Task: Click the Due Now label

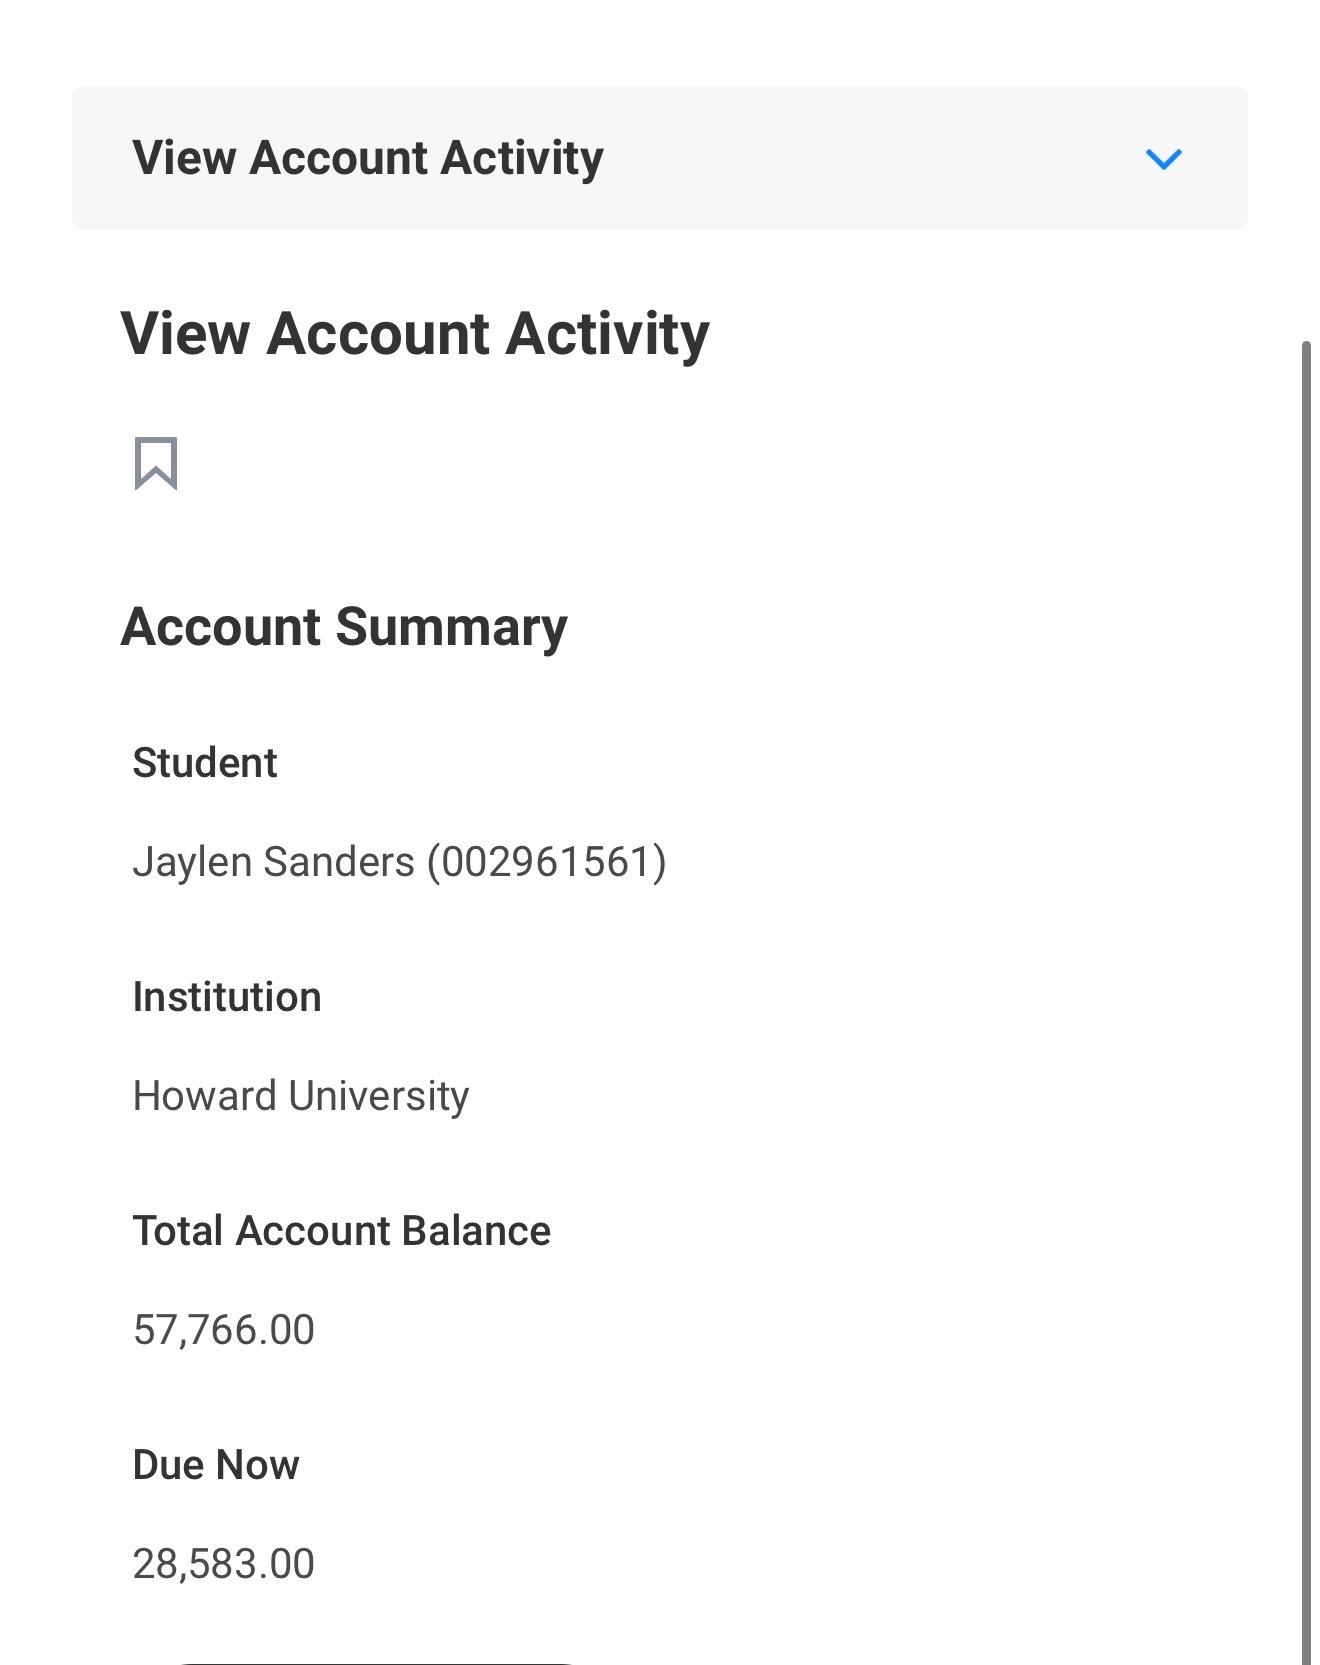Action: [x=216, y=1465]
